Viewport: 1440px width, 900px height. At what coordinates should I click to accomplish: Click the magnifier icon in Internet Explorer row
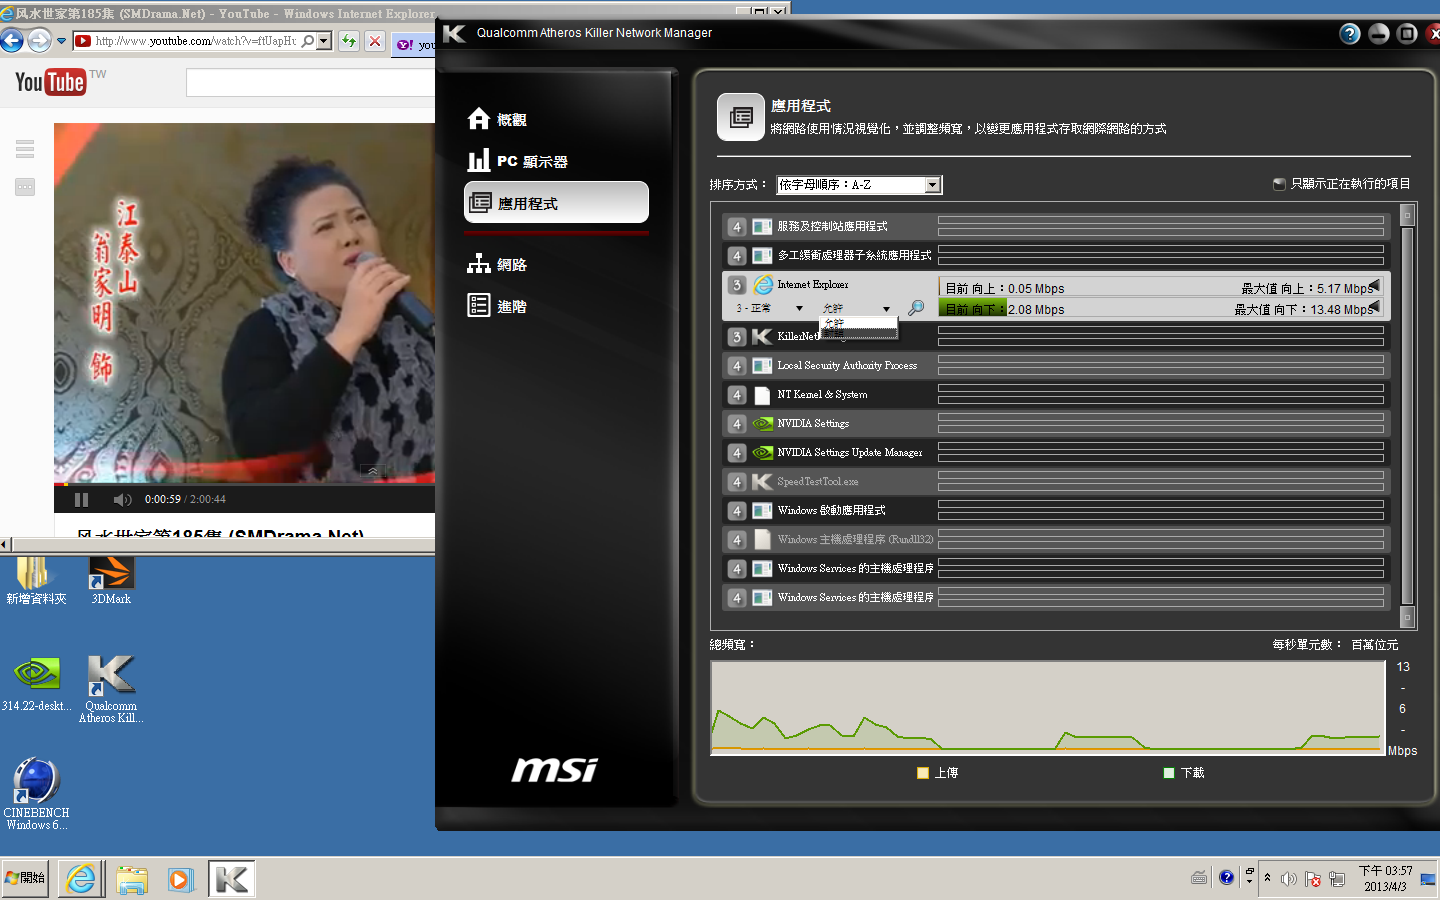coord(915,308)
